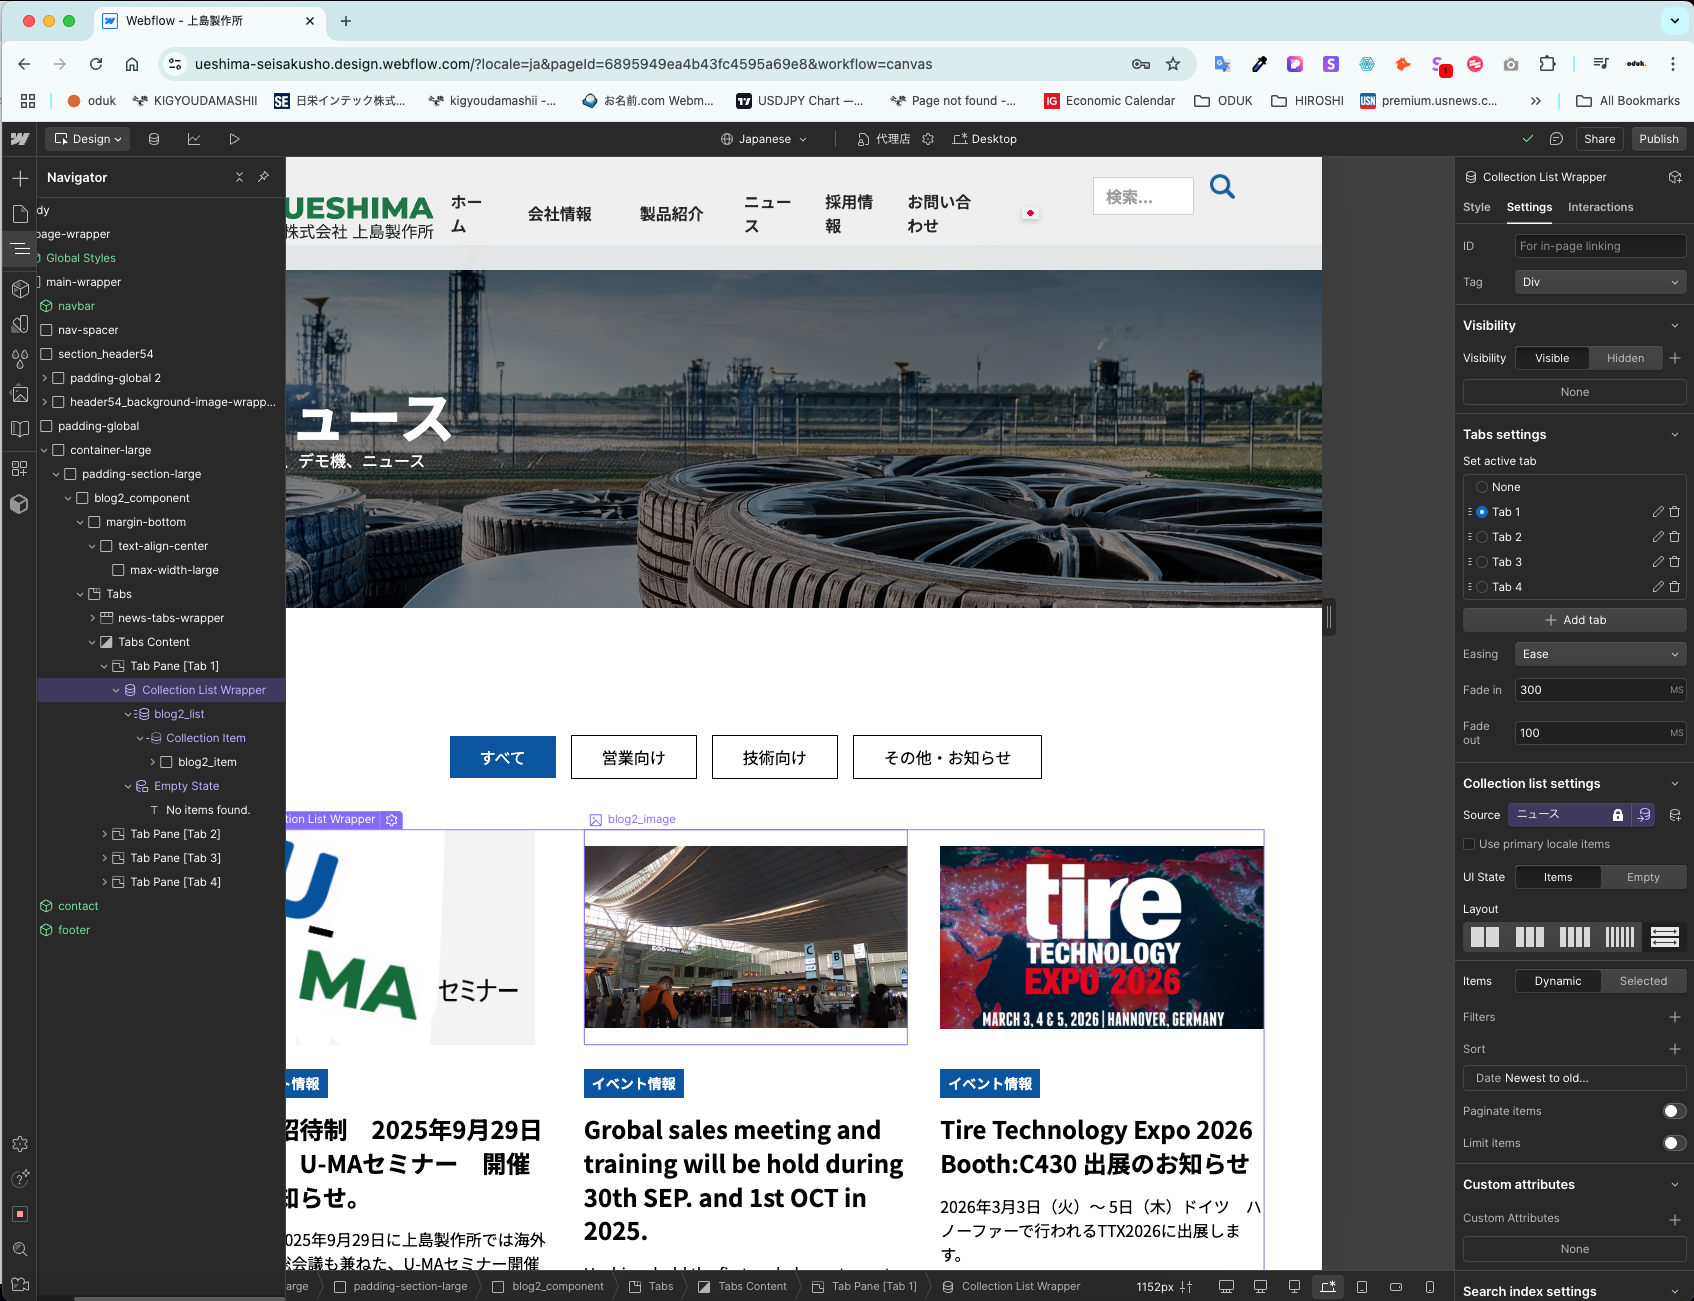The image size is (1694, 1301).
Task: Select the 営業向け news tab
Action: click(x=634, y=757)
